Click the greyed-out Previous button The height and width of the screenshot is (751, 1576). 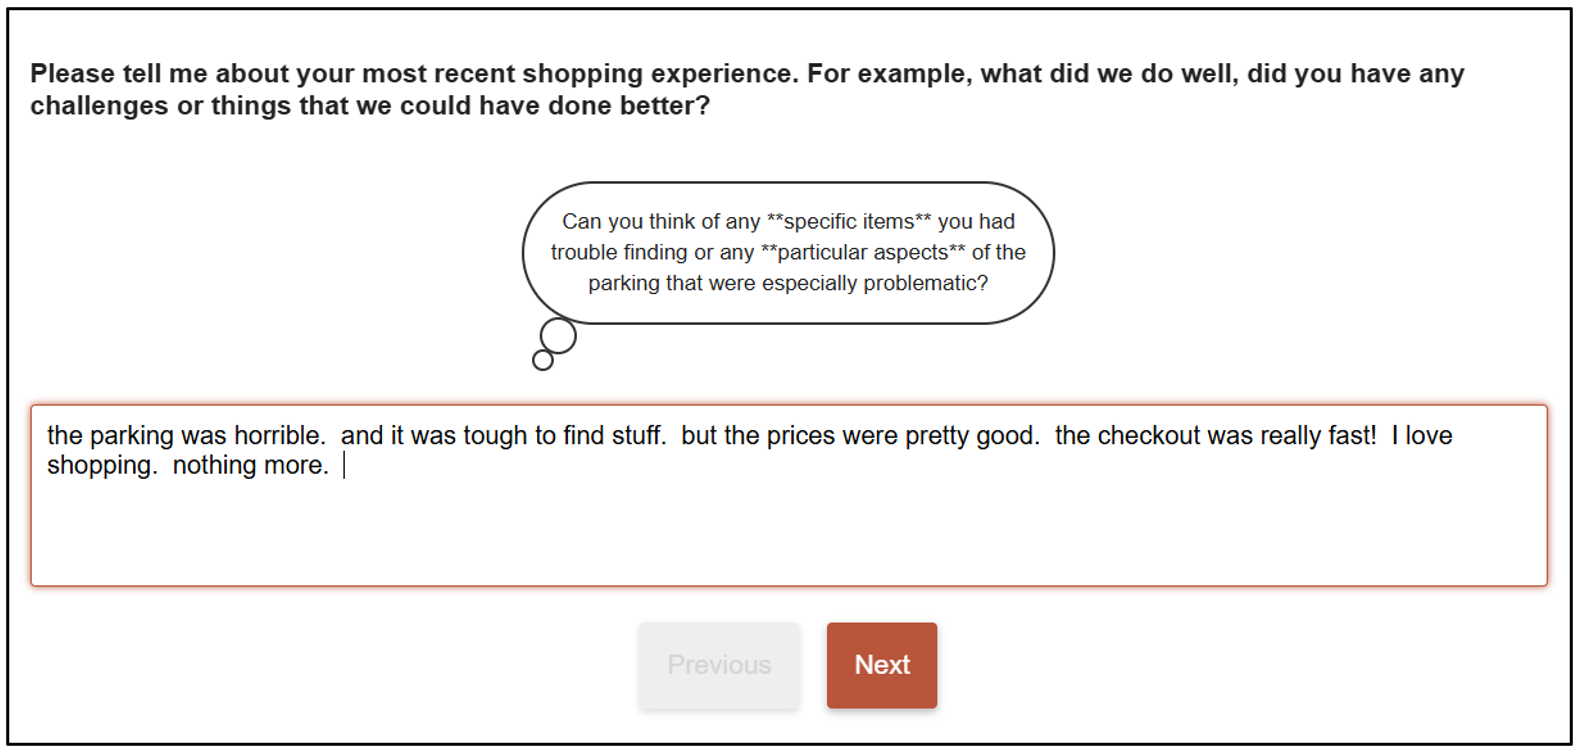pyautogui.click(x=719, y=665)
